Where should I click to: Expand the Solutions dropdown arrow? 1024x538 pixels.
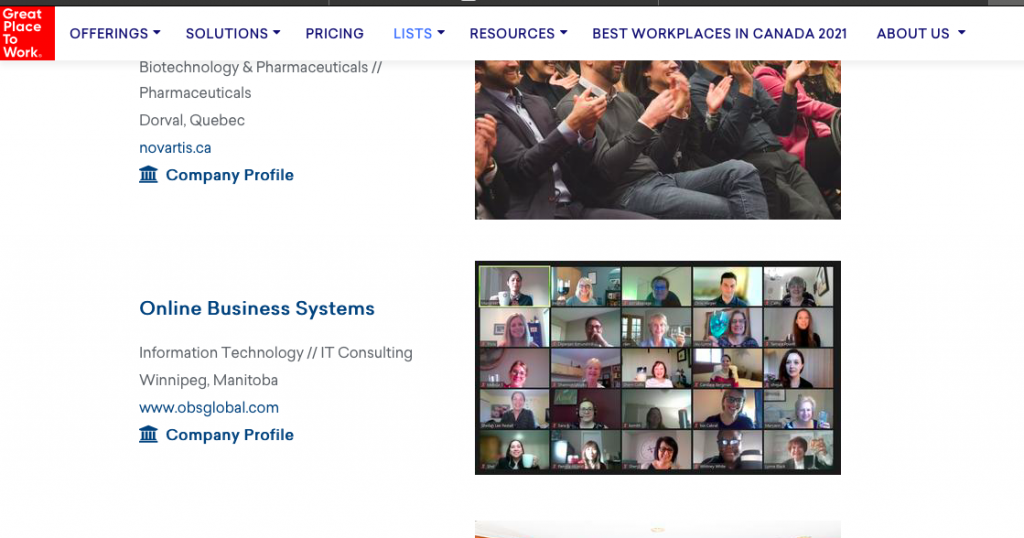click(x=277, y=33)
